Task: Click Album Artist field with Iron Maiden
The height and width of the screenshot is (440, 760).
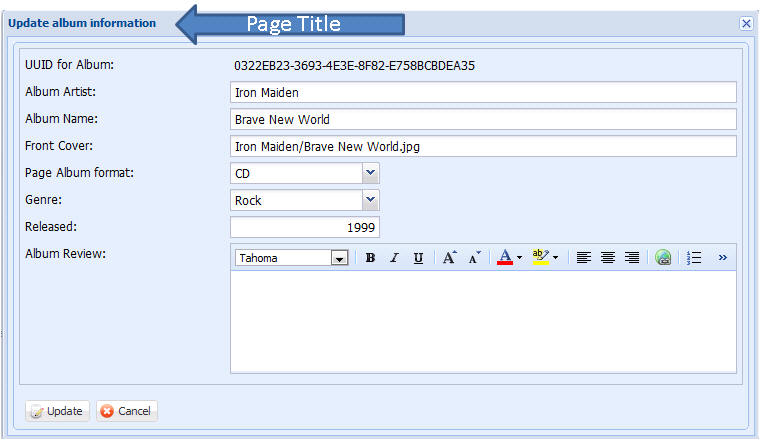Action: tap(483, 92)
